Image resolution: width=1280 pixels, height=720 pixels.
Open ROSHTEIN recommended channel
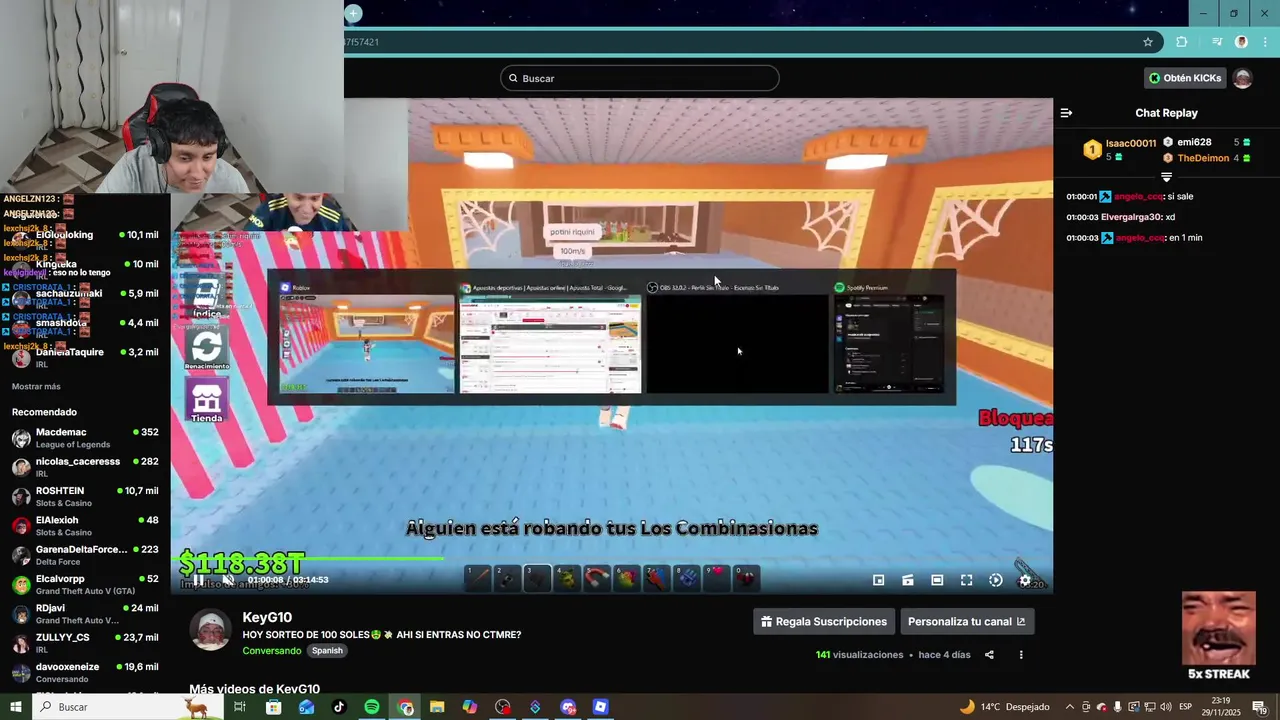(x=85, y=496)
